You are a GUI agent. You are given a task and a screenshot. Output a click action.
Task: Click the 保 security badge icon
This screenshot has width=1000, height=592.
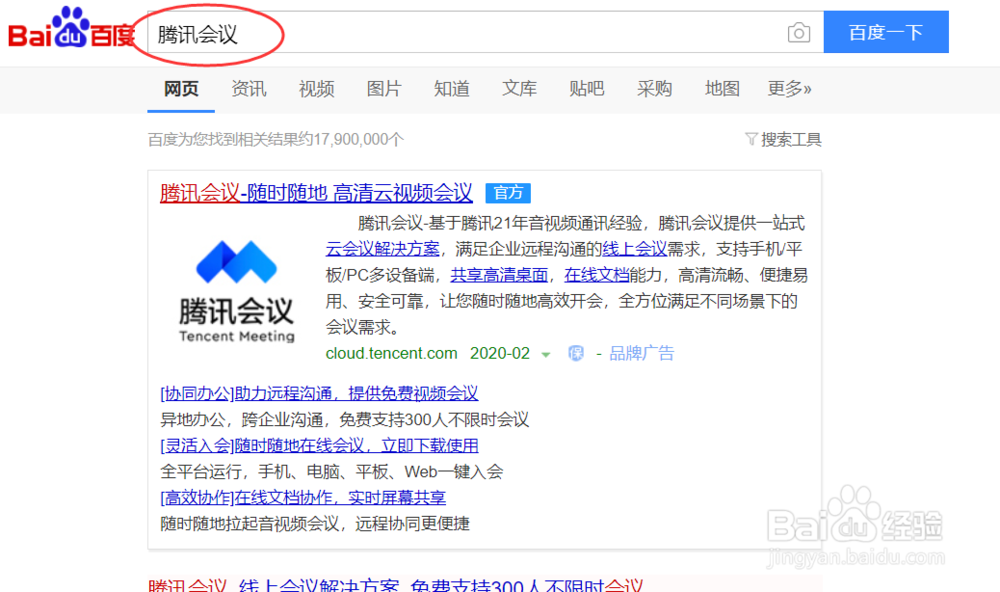coord(576,353)
